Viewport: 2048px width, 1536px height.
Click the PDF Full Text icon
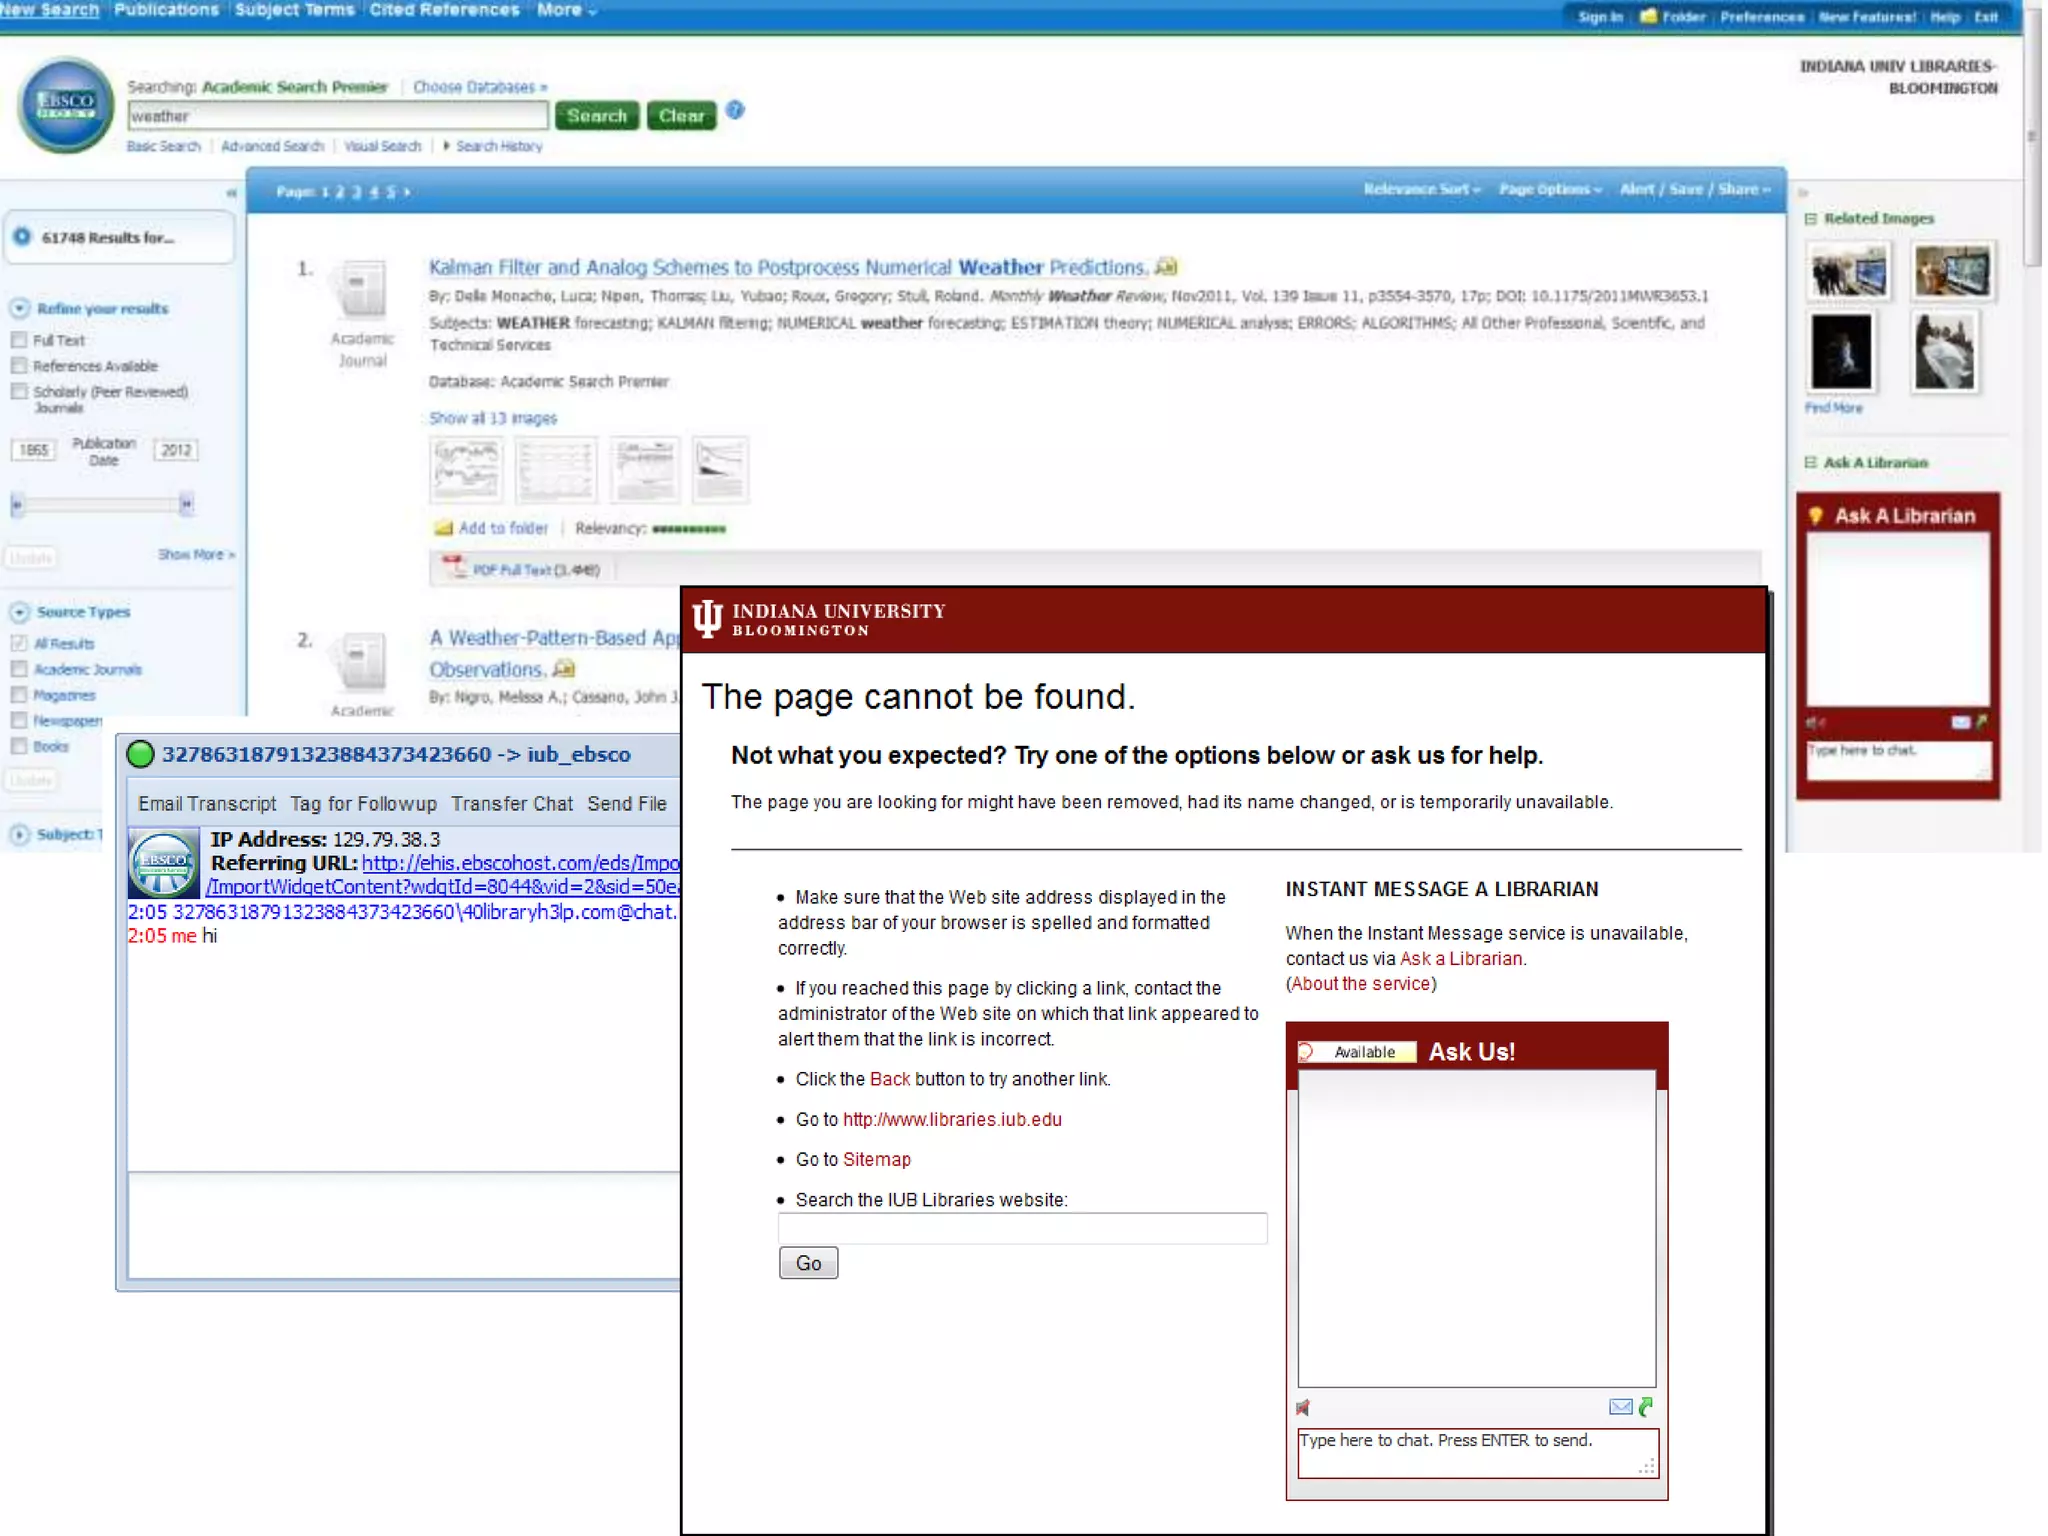point(455,568)
